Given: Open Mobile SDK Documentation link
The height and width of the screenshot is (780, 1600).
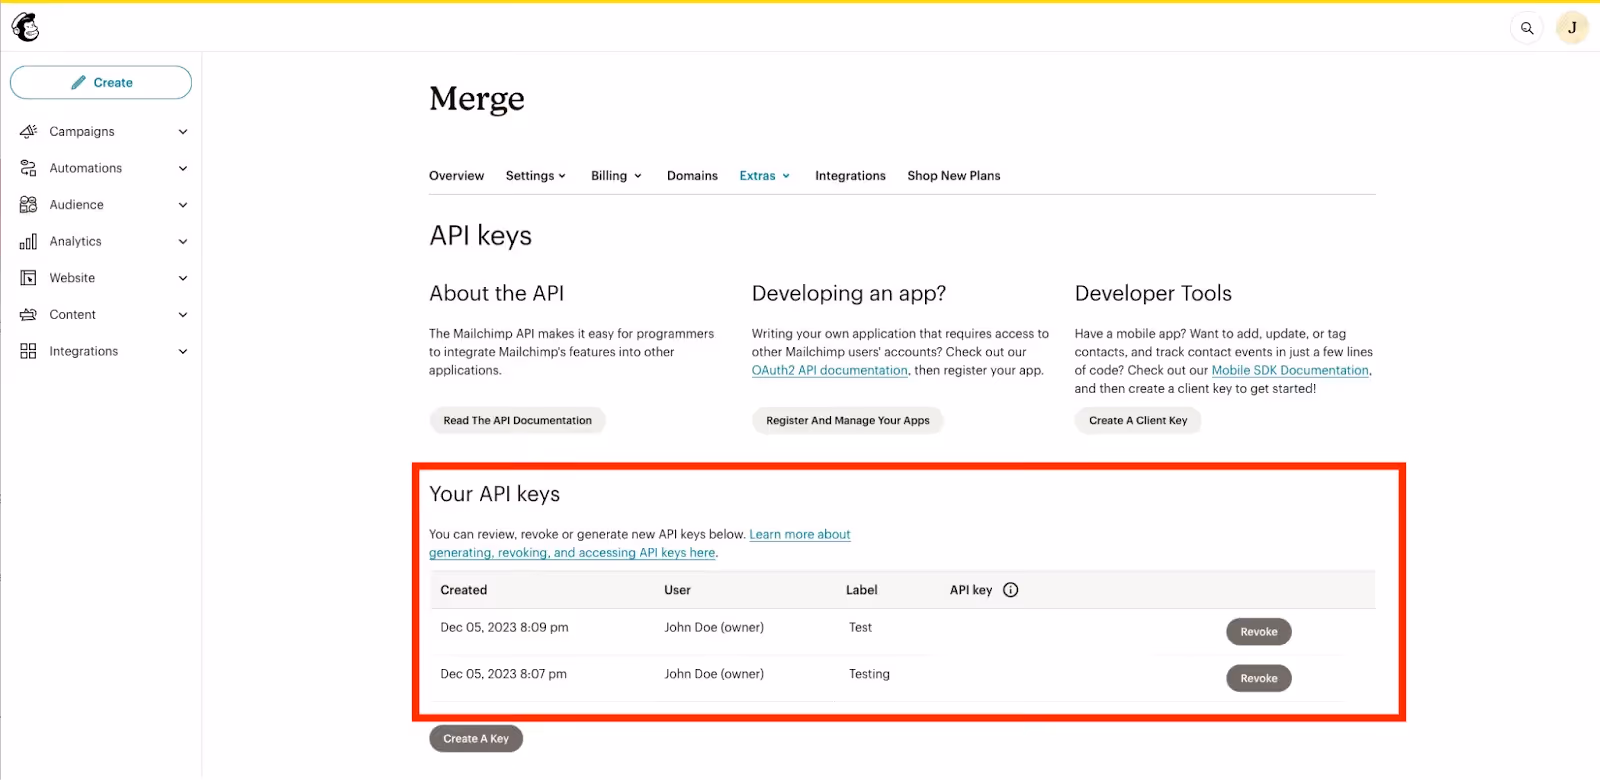Looking at the screenshot, I should point(1290,370).
